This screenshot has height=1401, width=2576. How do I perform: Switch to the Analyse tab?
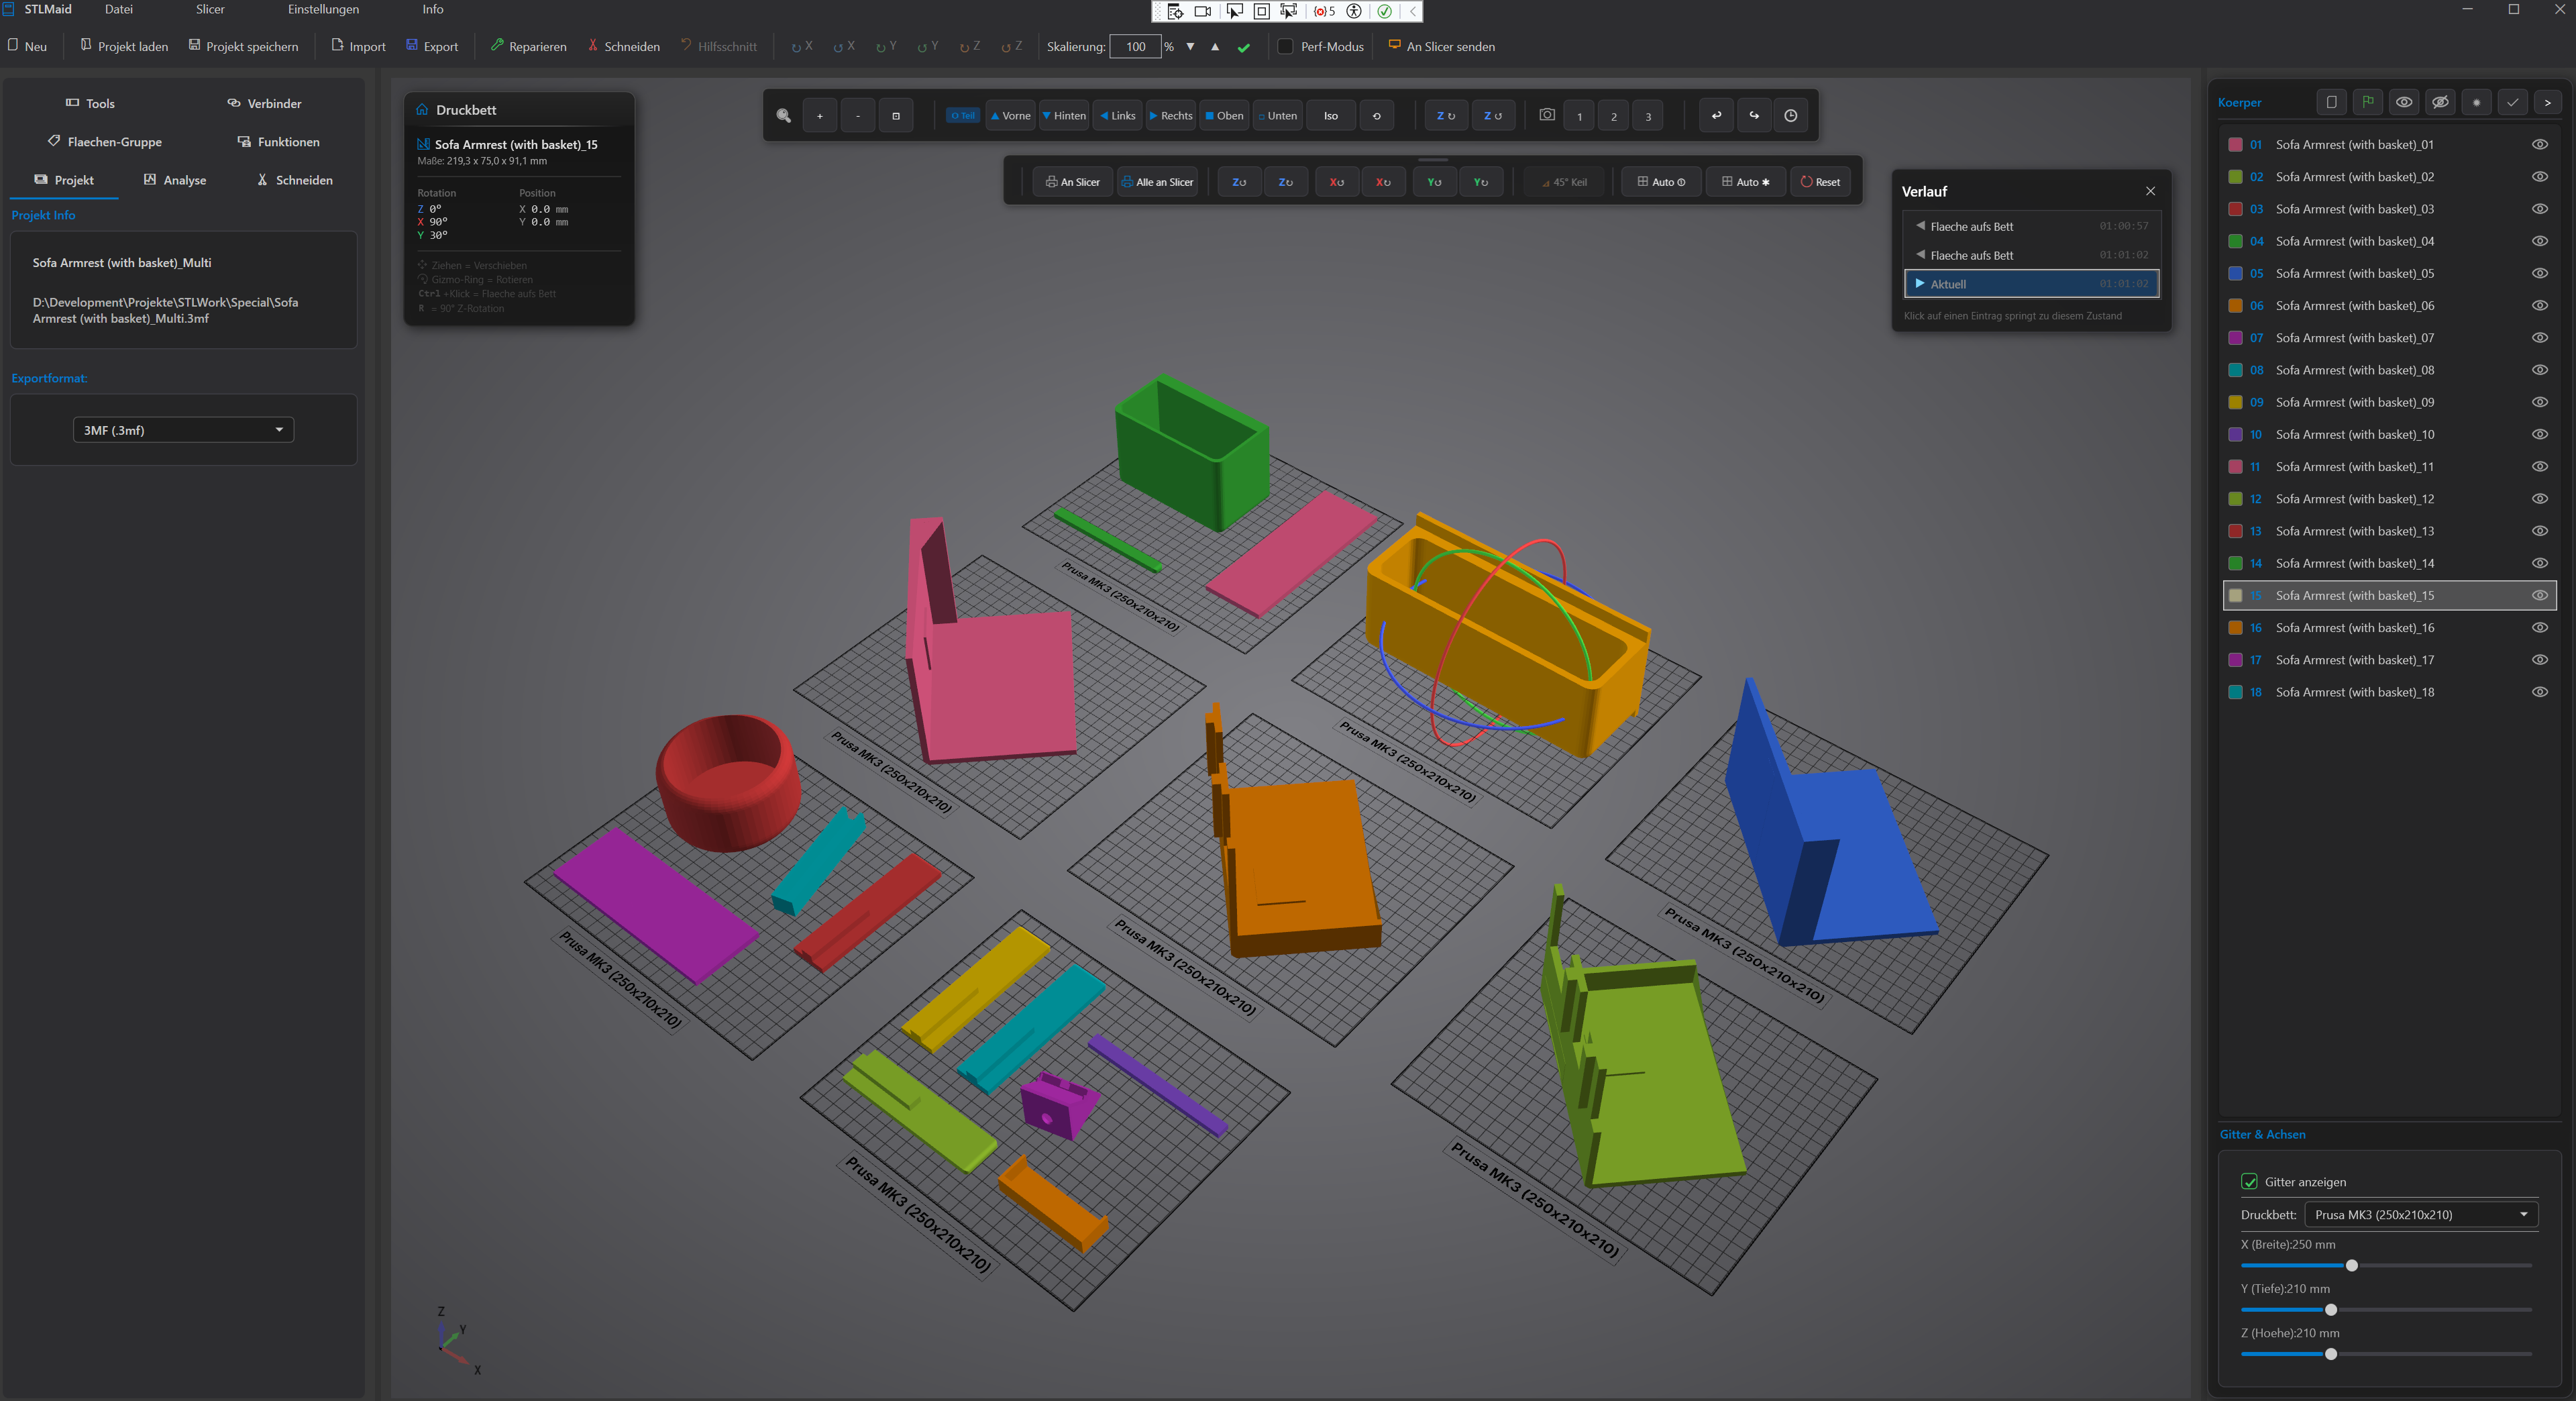click(175, 180)
